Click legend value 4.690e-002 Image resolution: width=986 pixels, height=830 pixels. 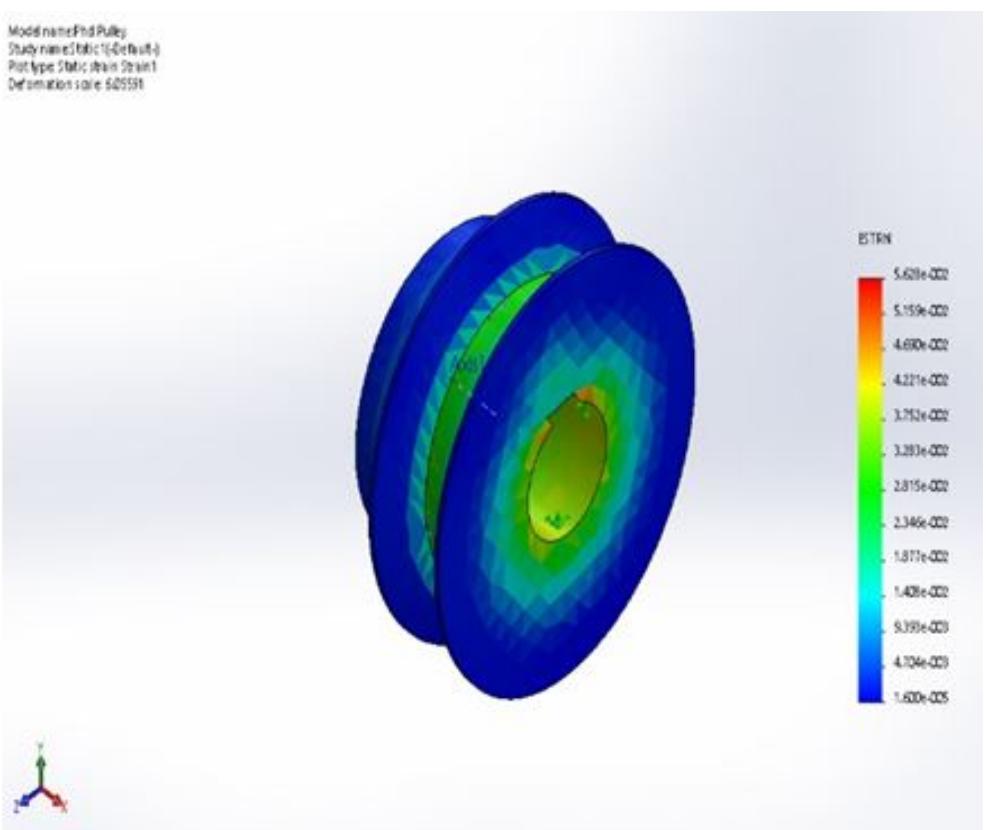click(921, 345)
